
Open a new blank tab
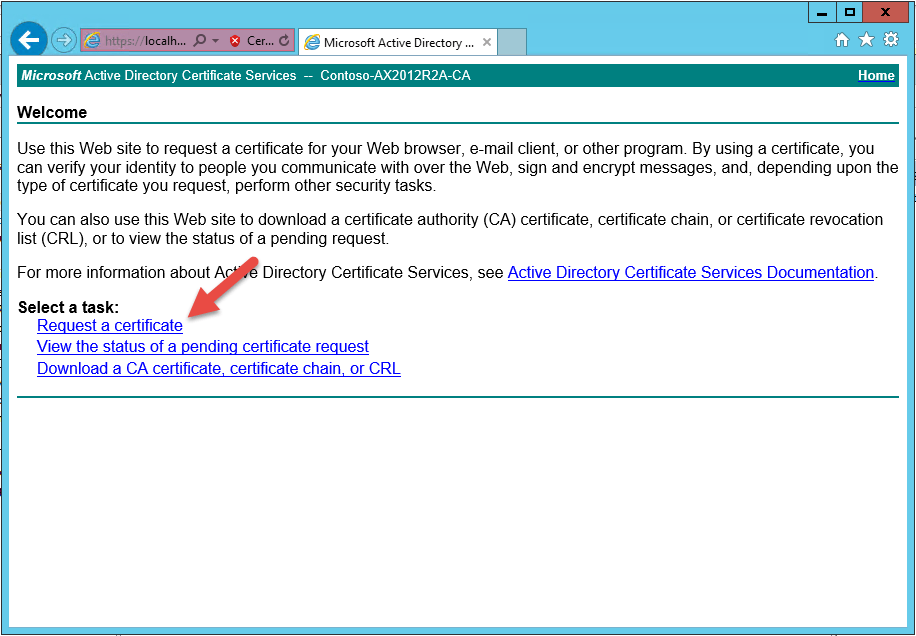[512, 42]
